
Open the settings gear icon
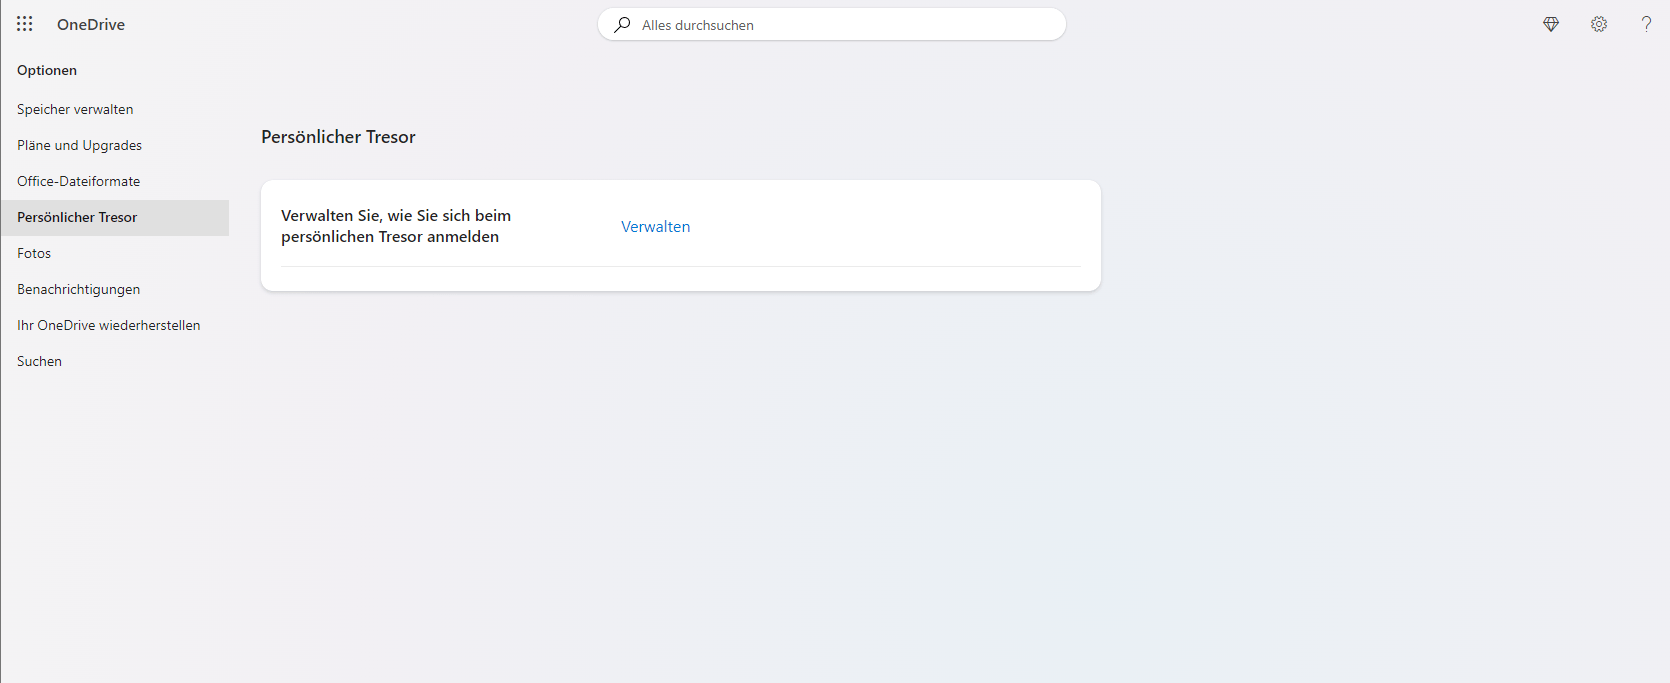tap(1599, 24)
